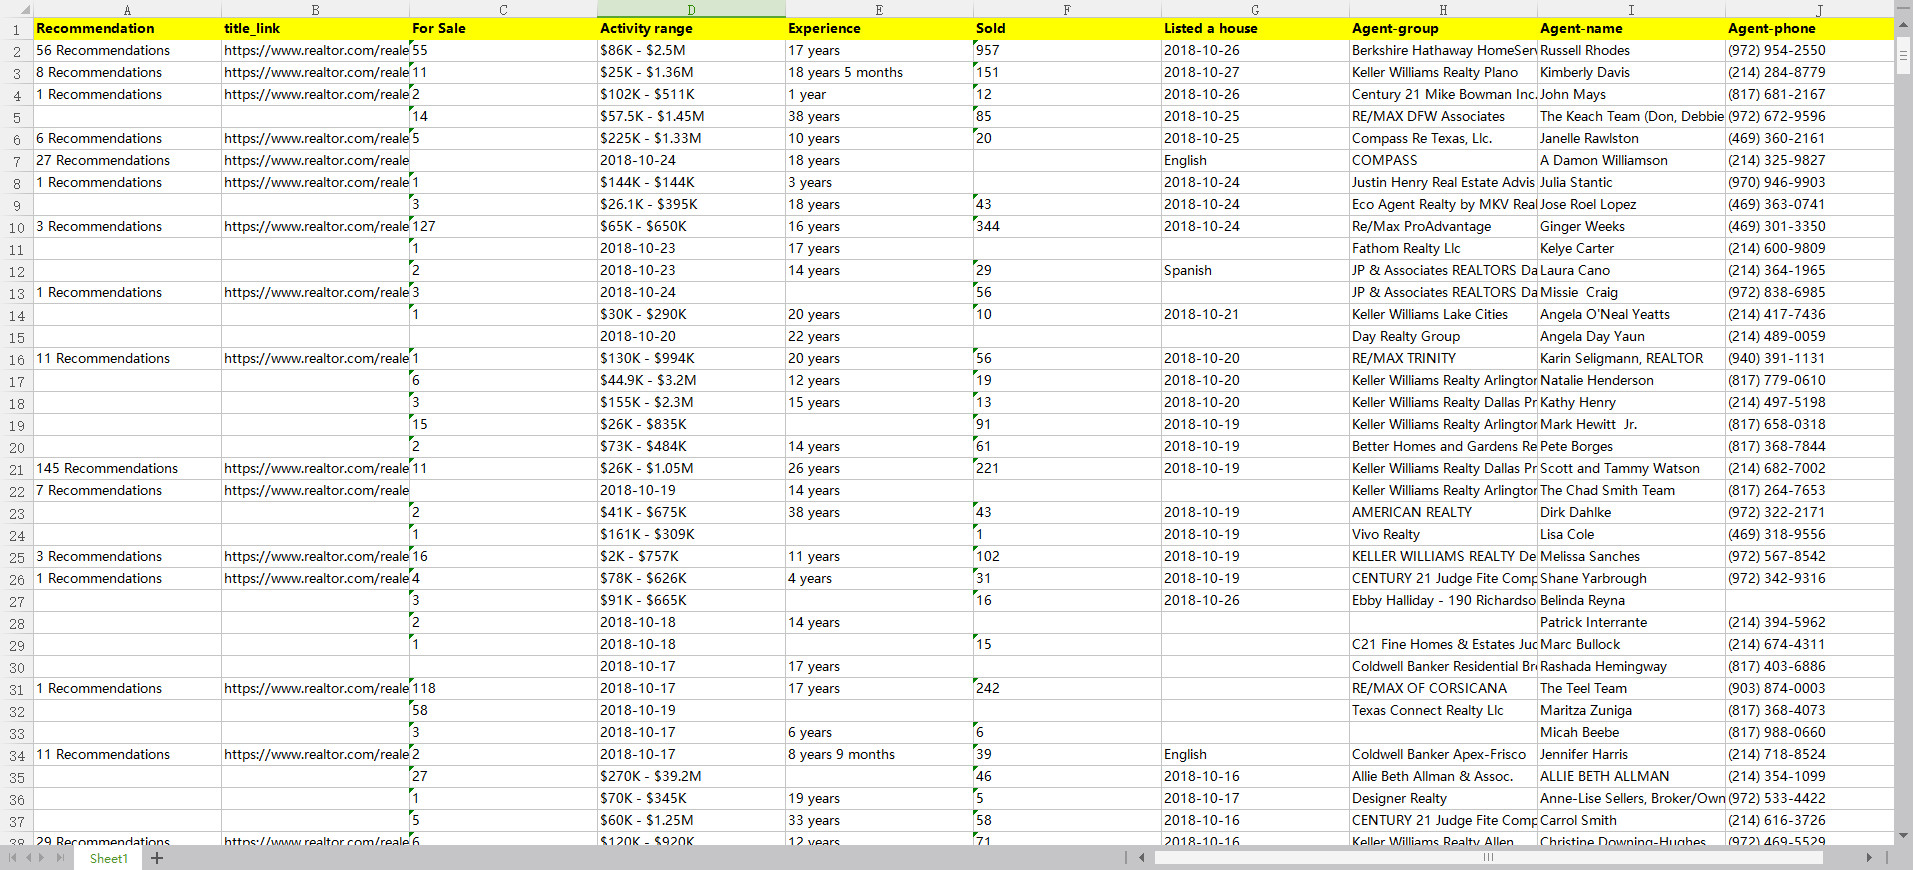Open the realtor.com link in row 3
The width and height of the screenshot is (1913, 870).
tap(315, 73)
